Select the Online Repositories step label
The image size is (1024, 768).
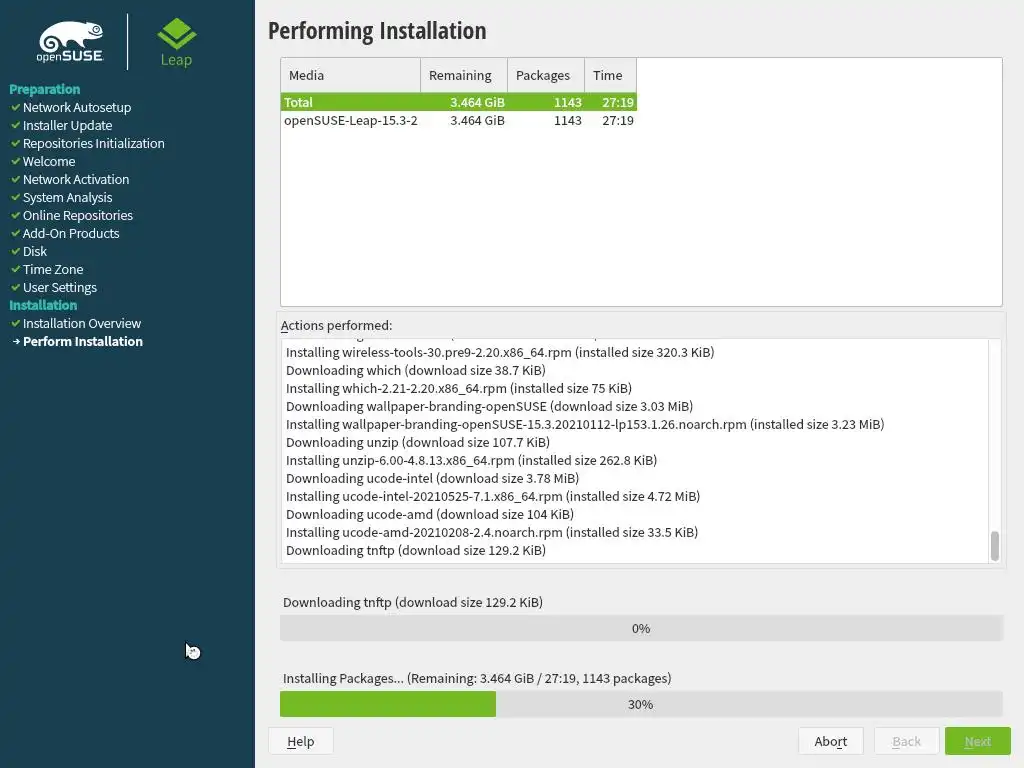coord(78,215)
